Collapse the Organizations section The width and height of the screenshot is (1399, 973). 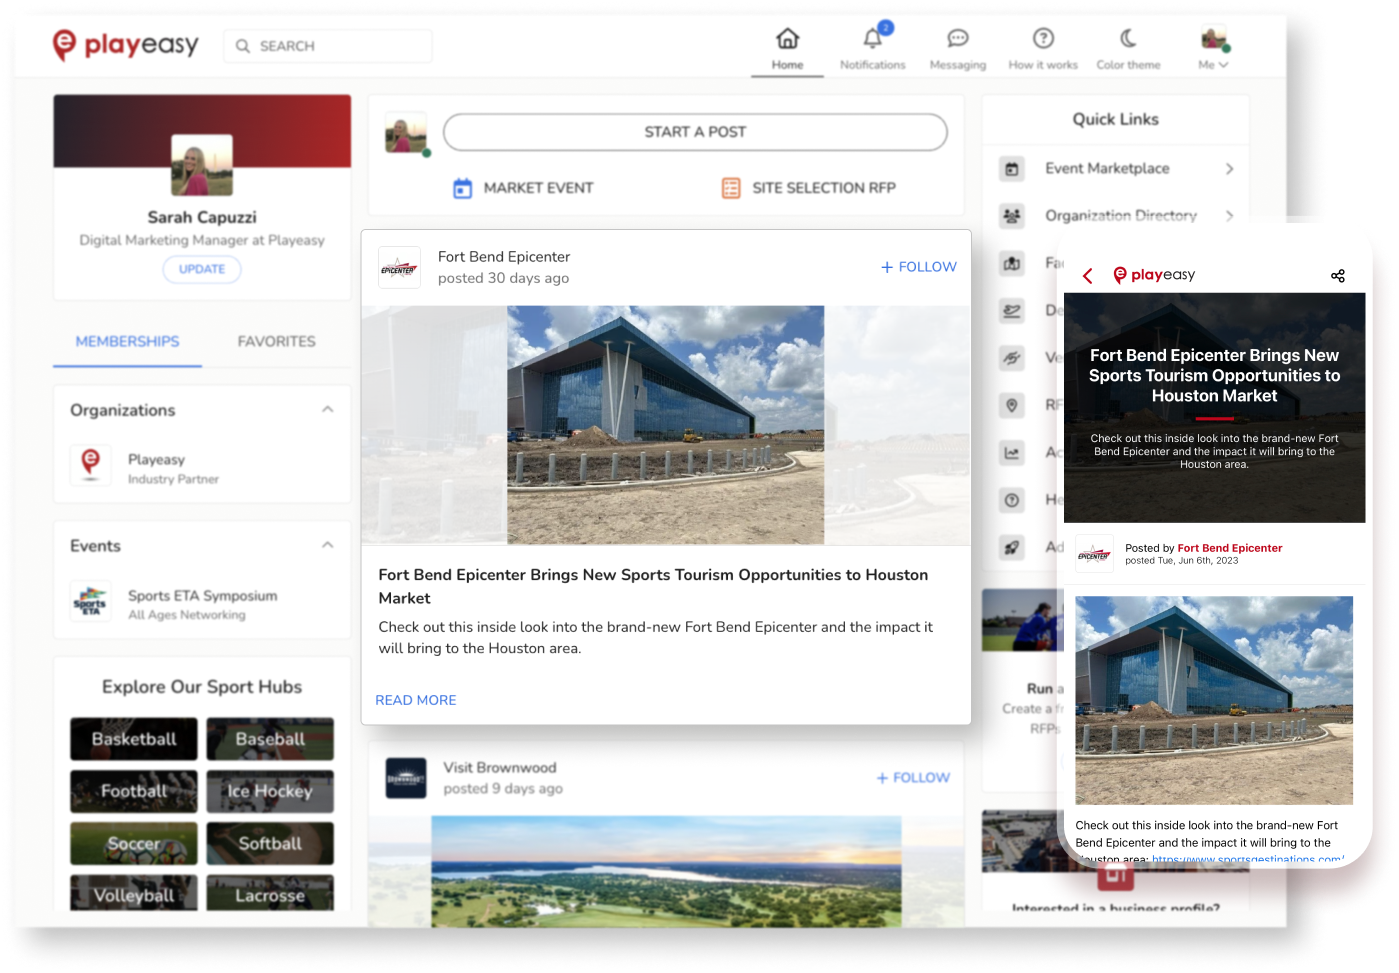click(x=327, y=410)
